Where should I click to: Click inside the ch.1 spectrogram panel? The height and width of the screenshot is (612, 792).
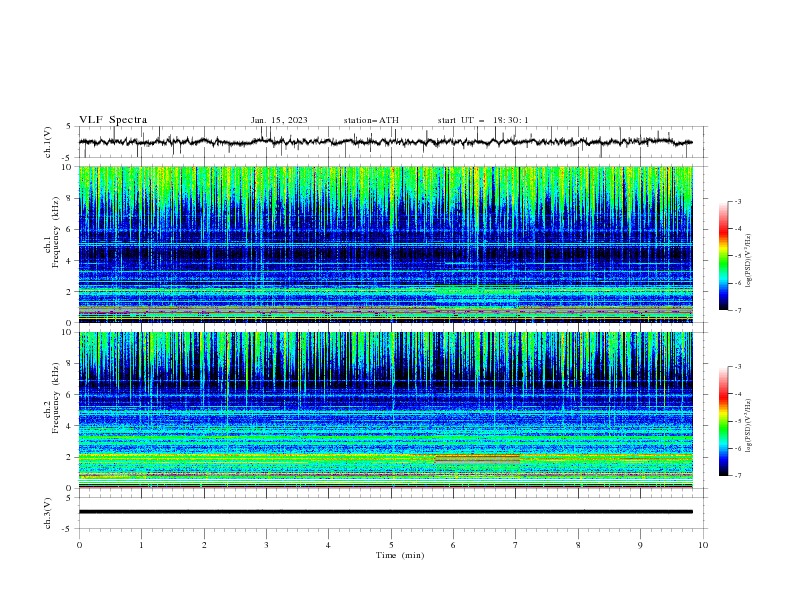coord(386,244)
